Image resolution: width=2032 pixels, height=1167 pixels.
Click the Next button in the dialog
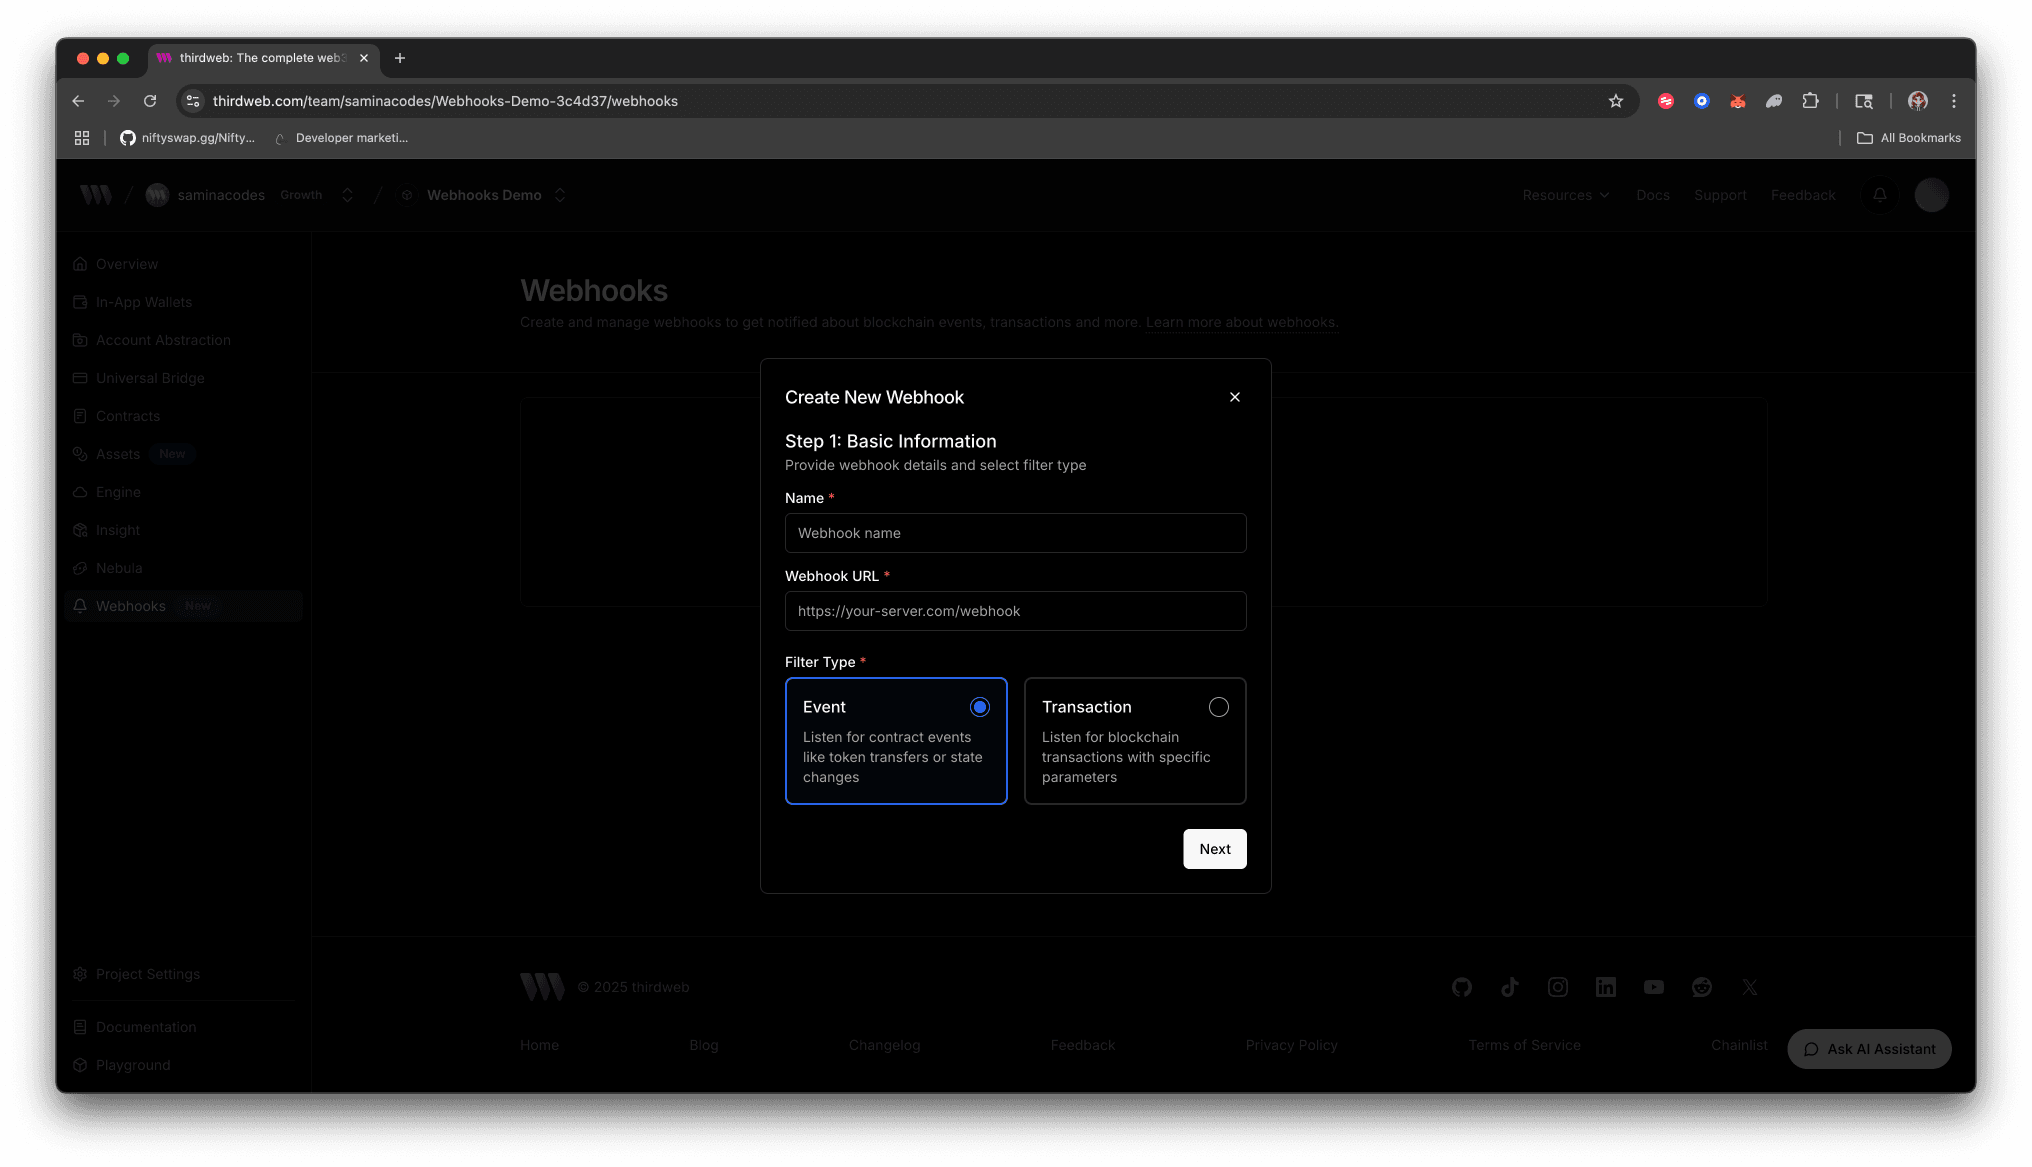coord(1214,848)
